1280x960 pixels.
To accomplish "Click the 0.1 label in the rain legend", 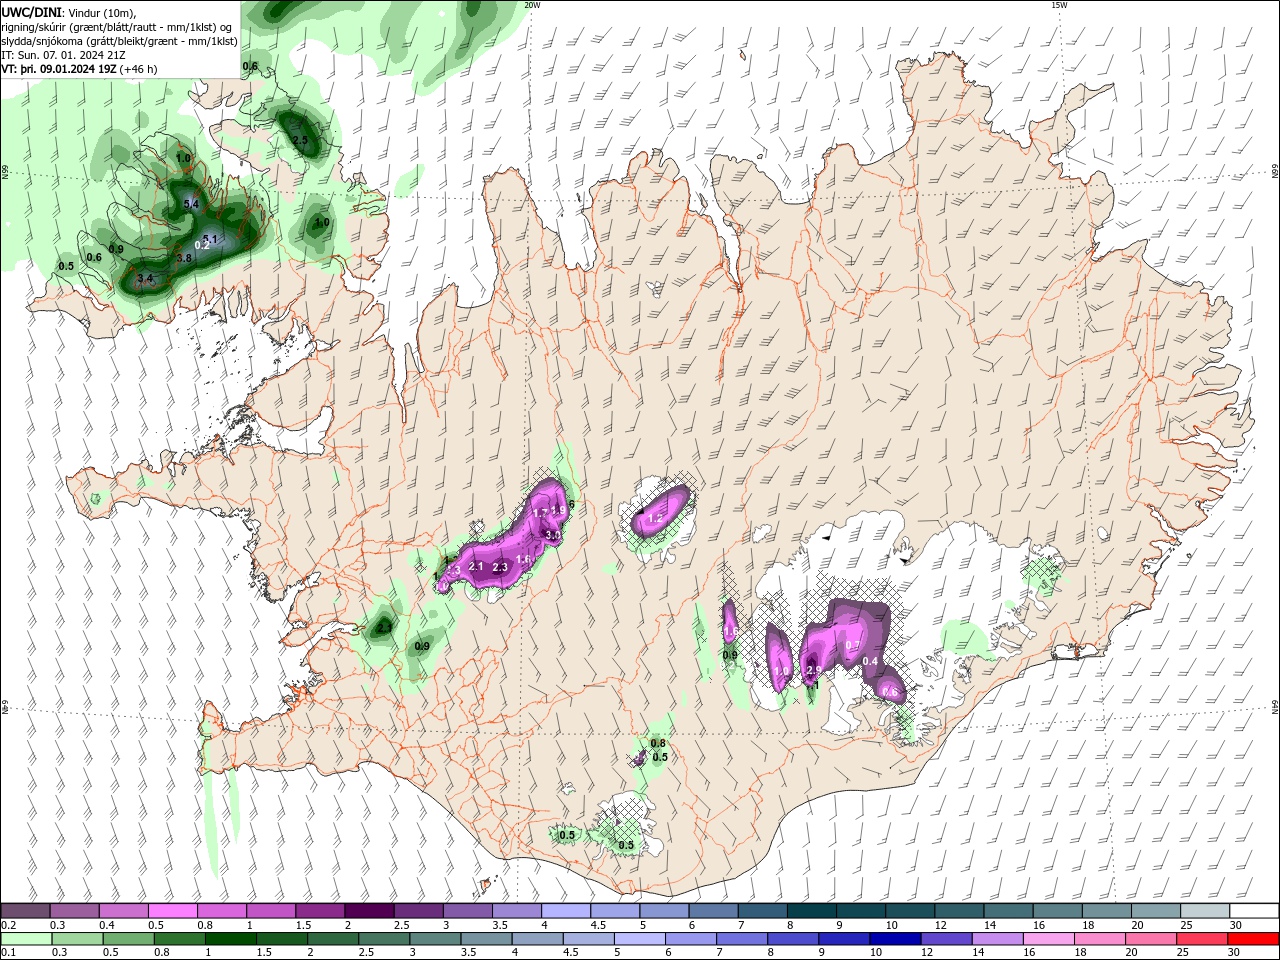I will click(x=7, y=953).
